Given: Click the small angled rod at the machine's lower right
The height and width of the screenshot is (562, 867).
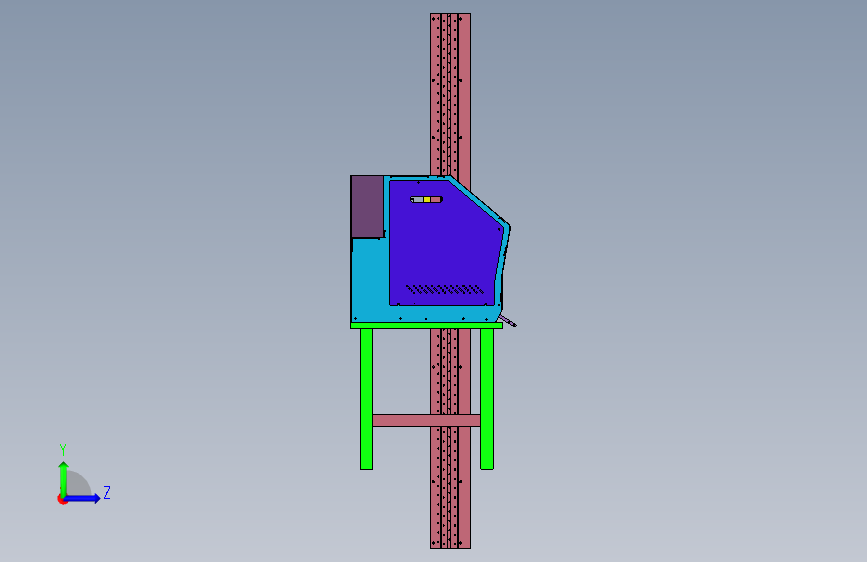Looking at the screenshot, I should coord(508,321).
